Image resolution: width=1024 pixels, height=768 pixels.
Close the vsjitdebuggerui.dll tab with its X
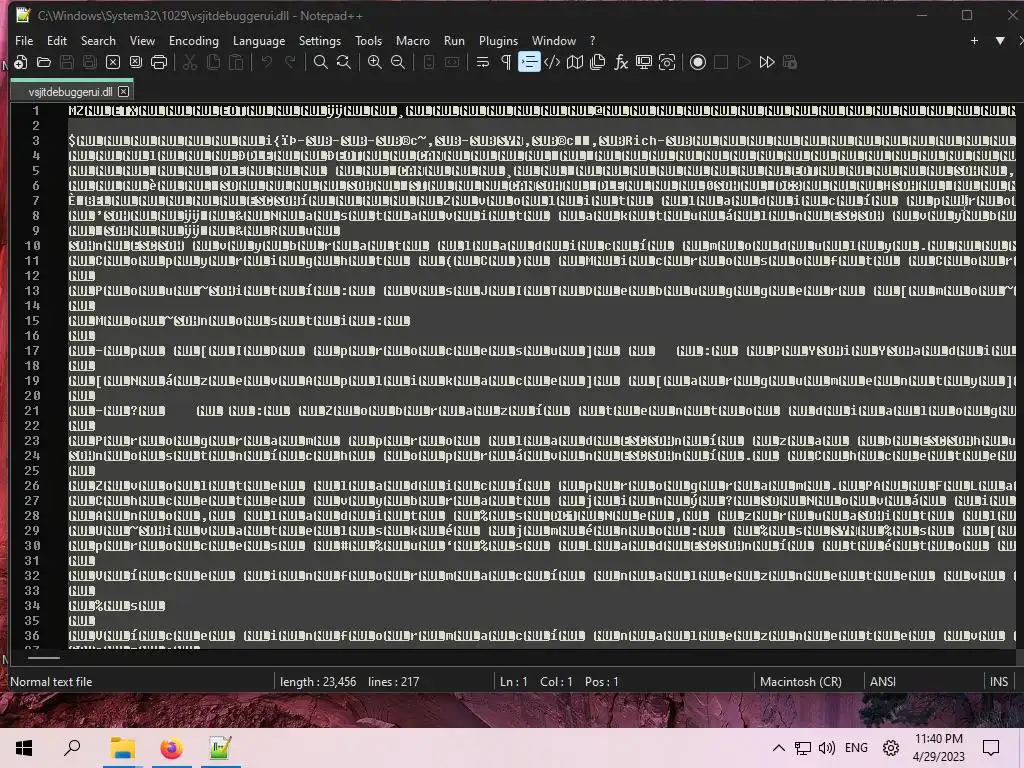click(123, 91)
